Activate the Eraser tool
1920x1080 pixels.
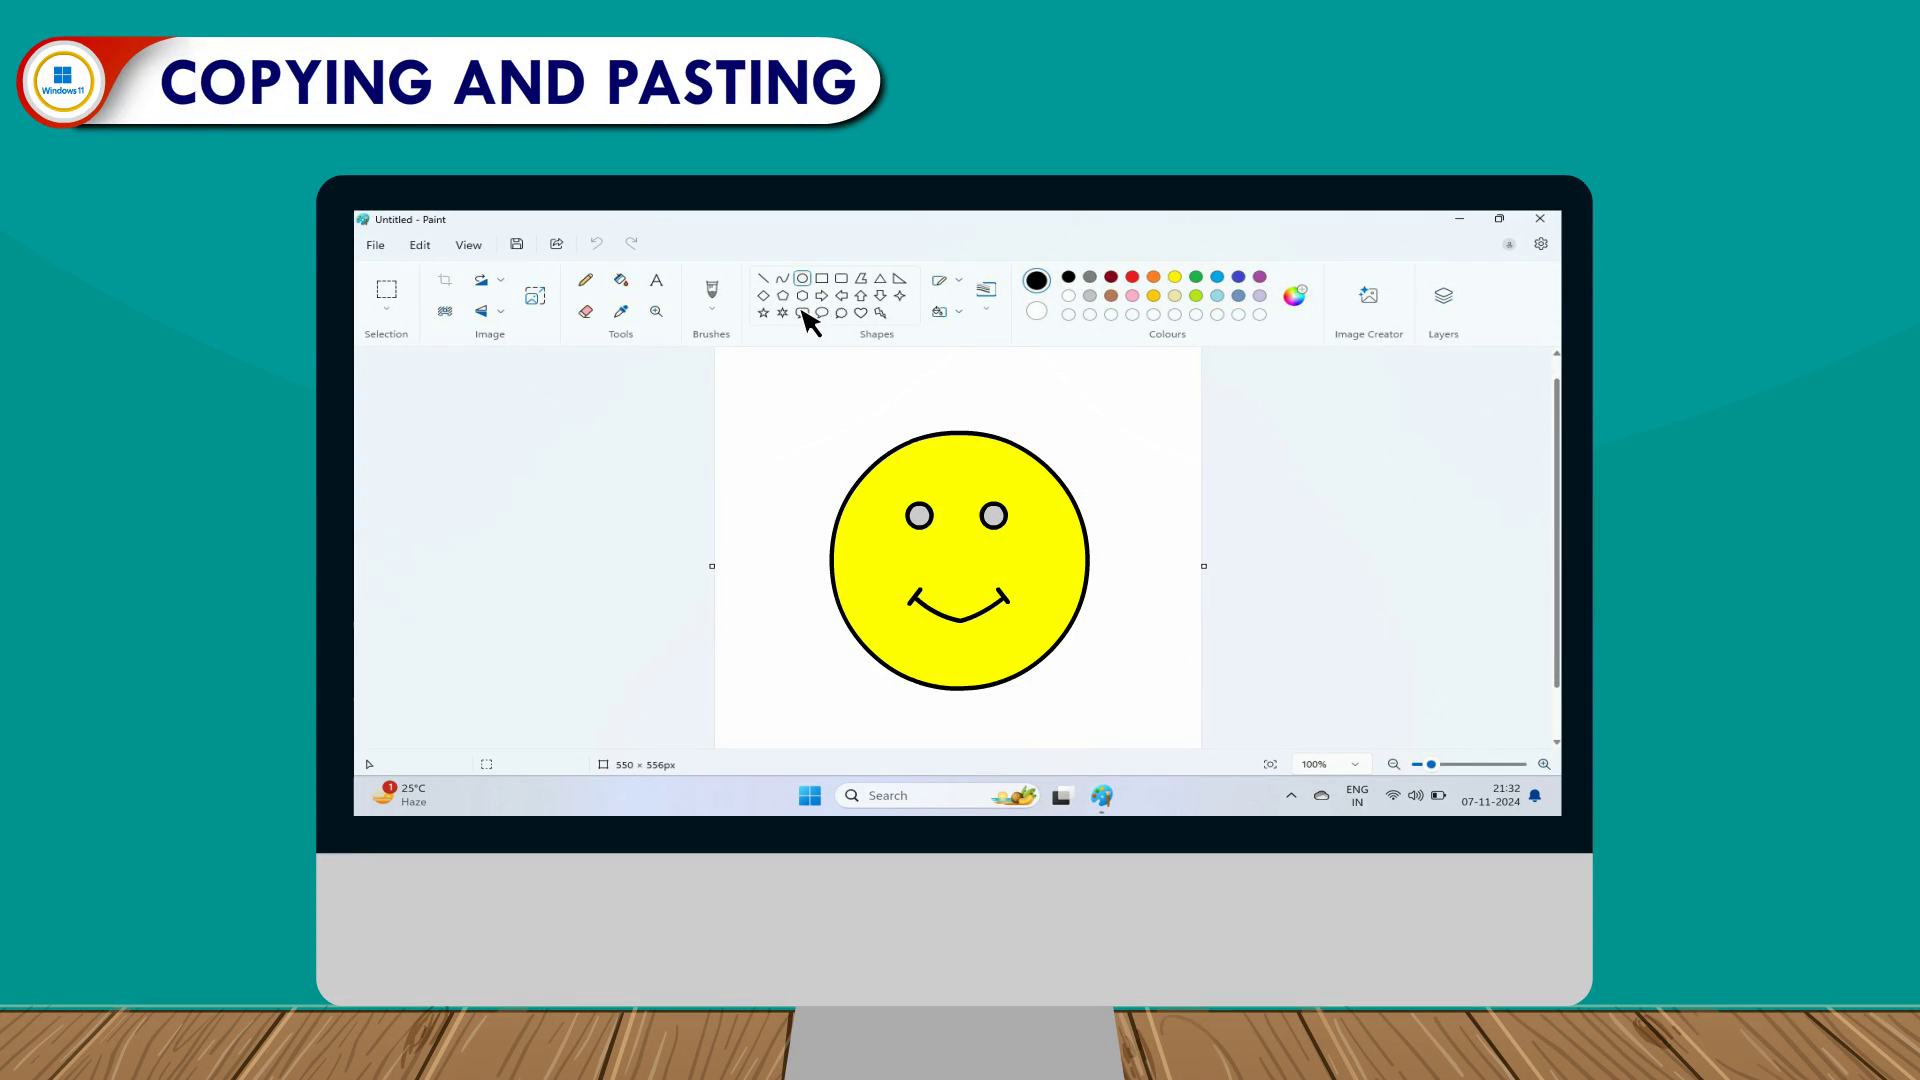tap(585, 312)
